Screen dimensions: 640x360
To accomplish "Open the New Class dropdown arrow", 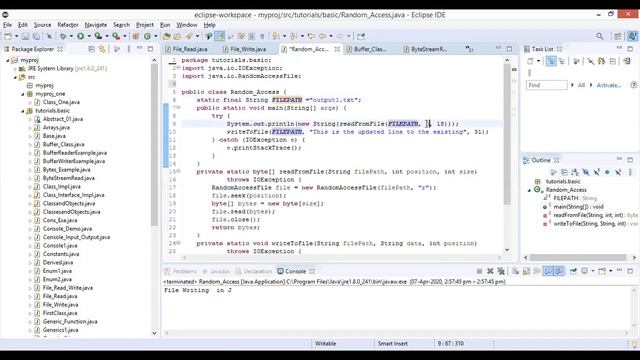I will click(x=156, y=36).
